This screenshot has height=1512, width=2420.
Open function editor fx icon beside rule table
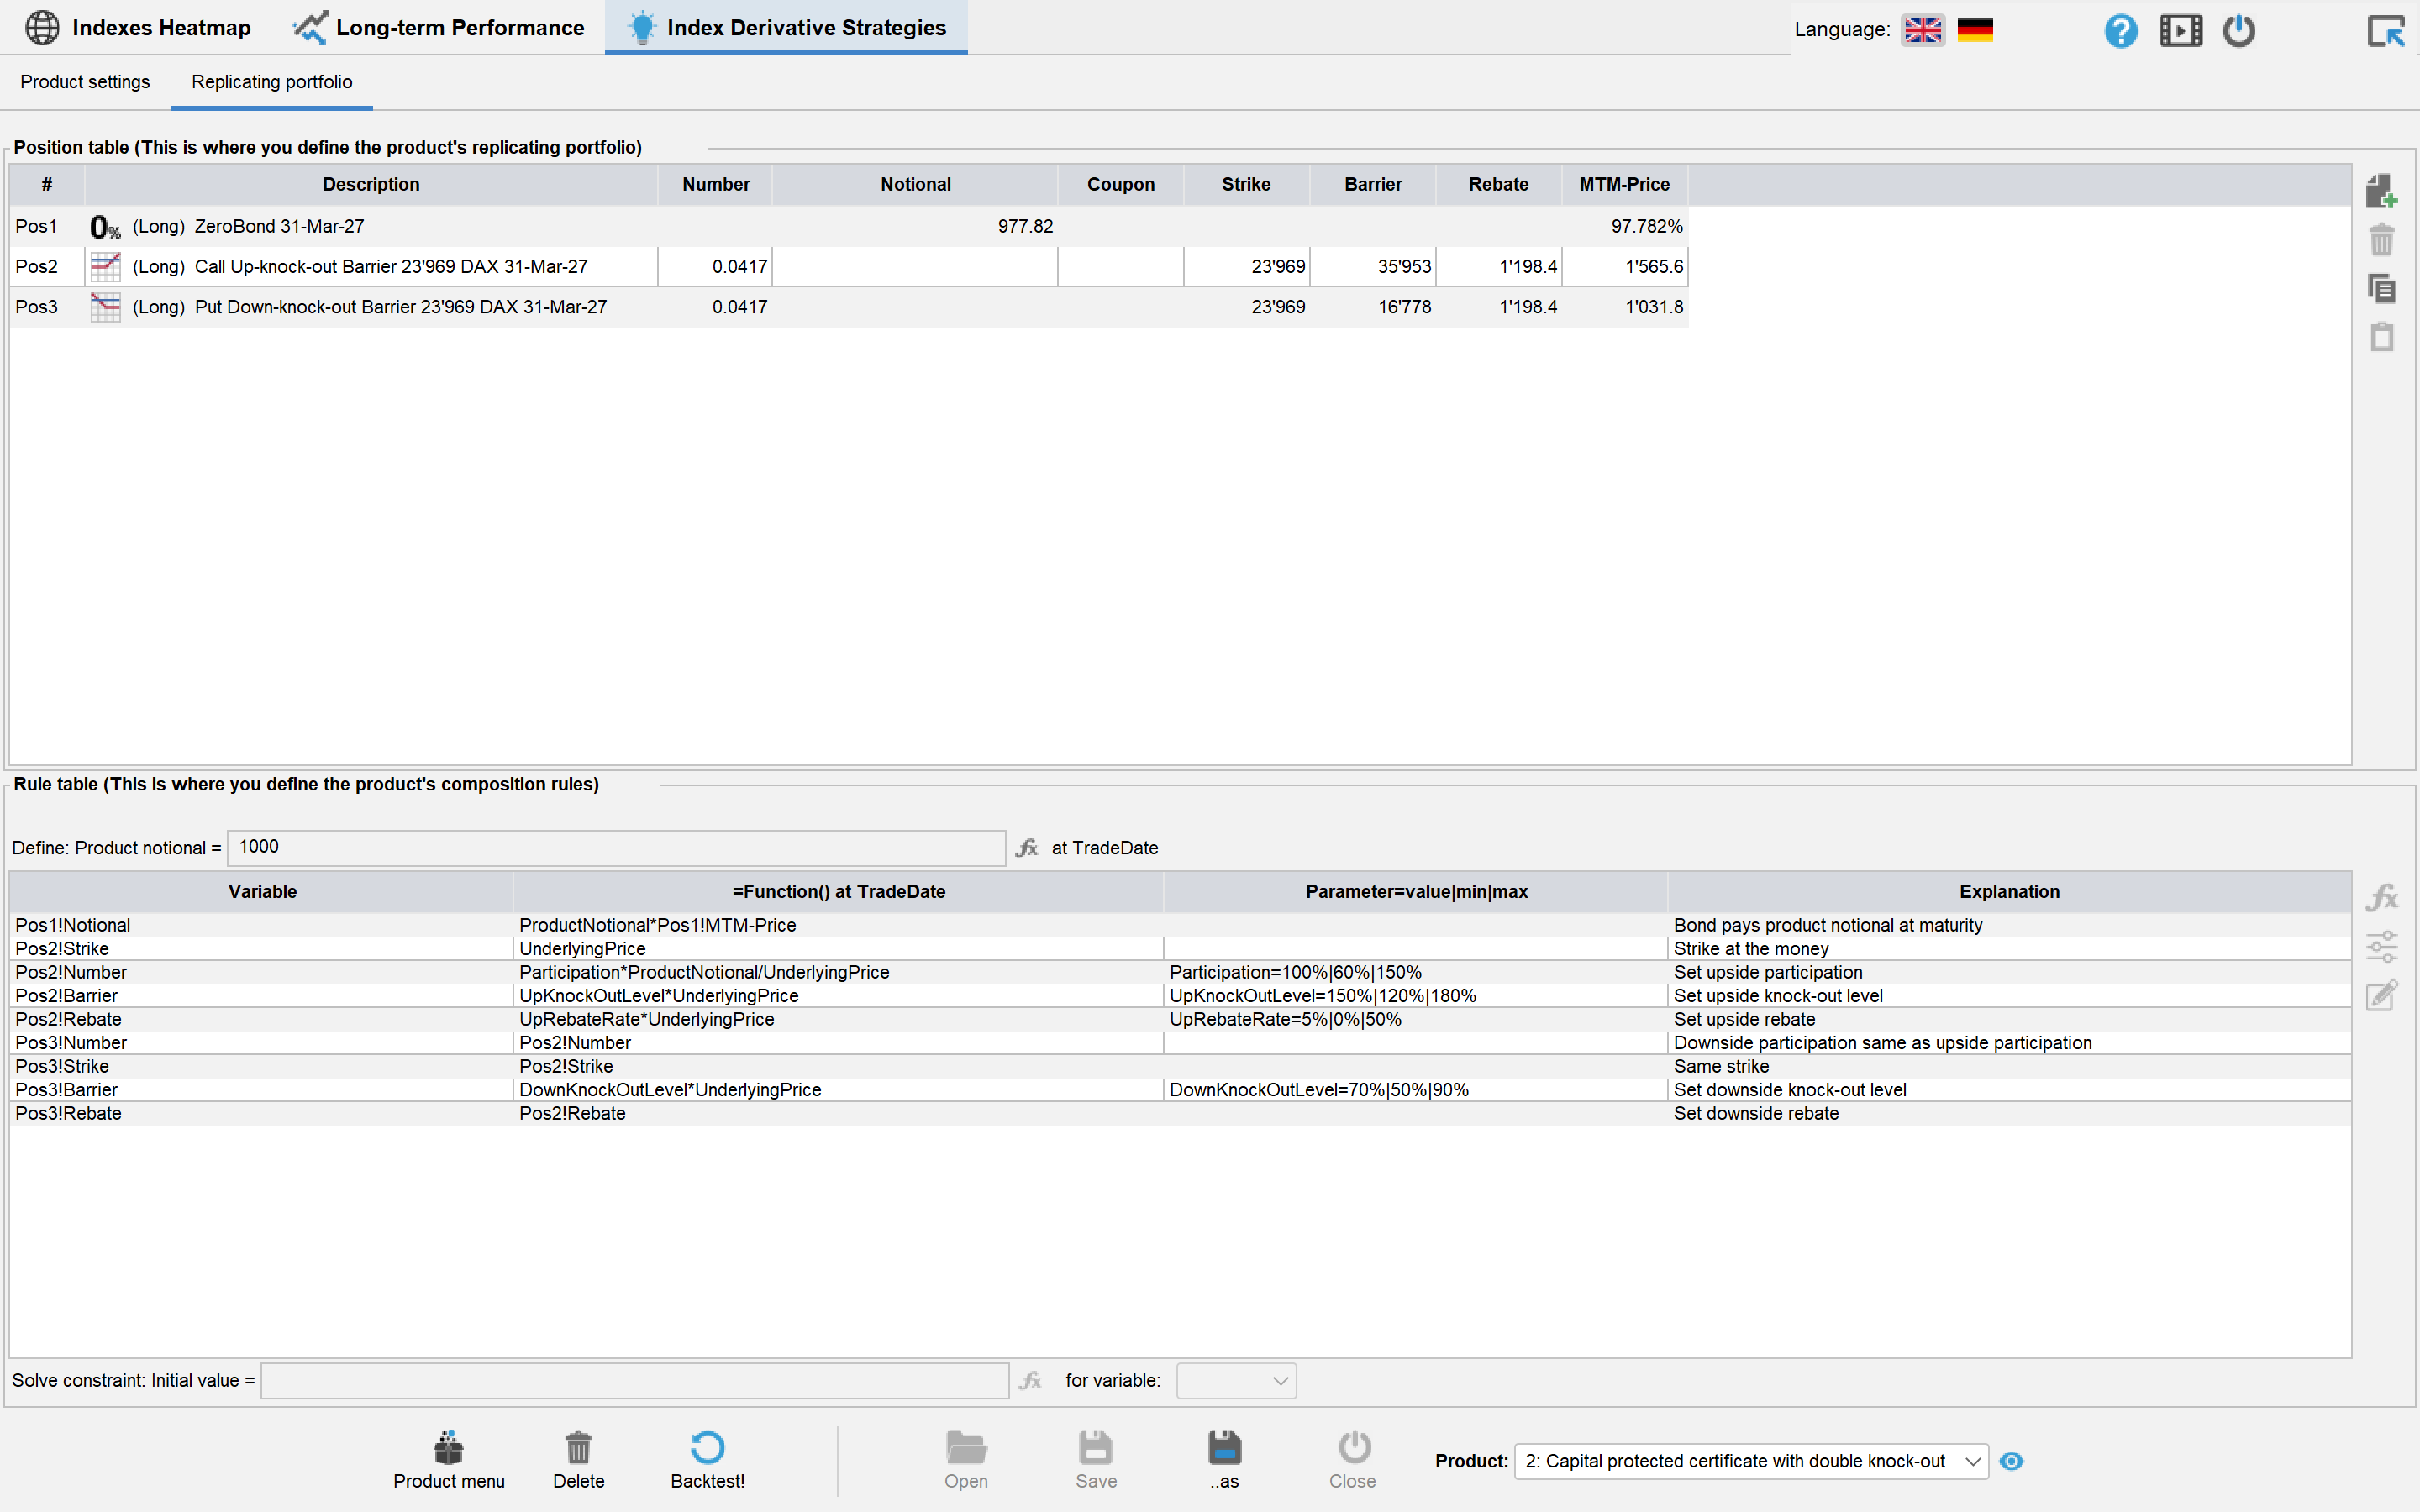(2382, 897)
